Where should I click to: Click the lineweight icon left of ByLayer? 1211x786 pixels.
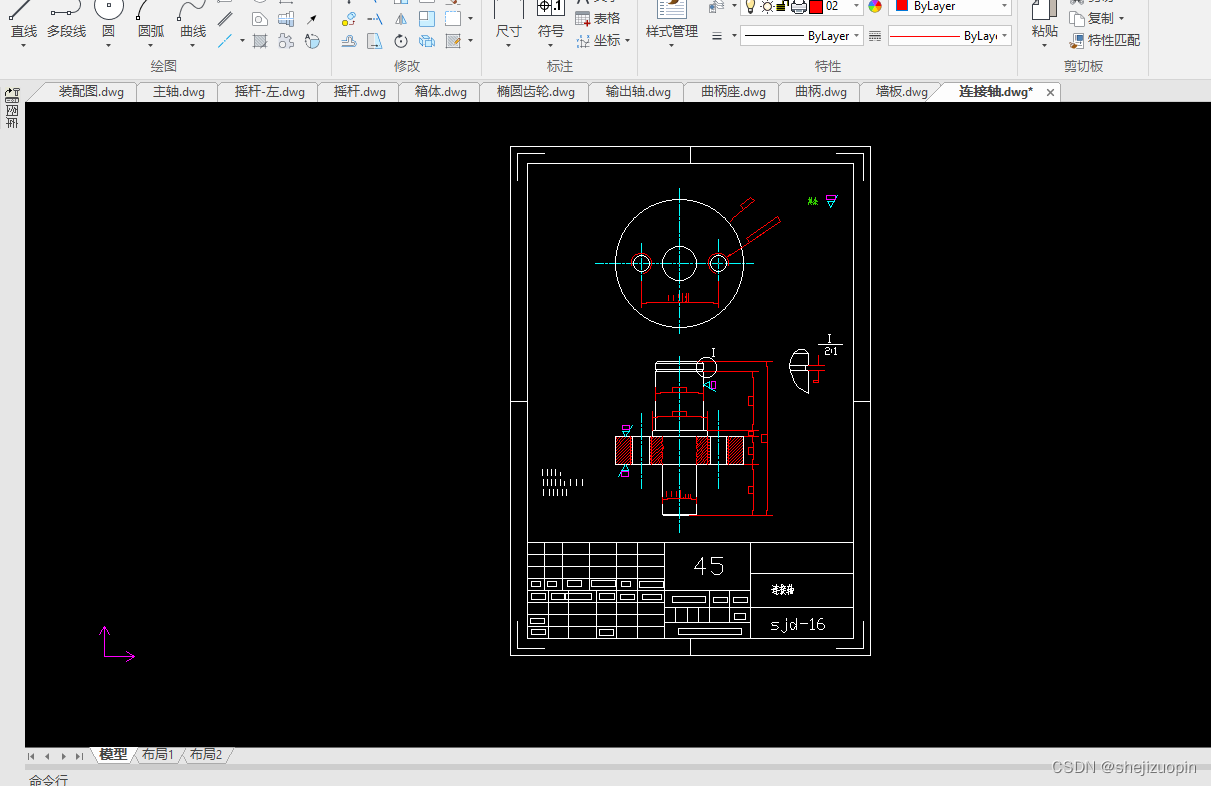[717, 36]
